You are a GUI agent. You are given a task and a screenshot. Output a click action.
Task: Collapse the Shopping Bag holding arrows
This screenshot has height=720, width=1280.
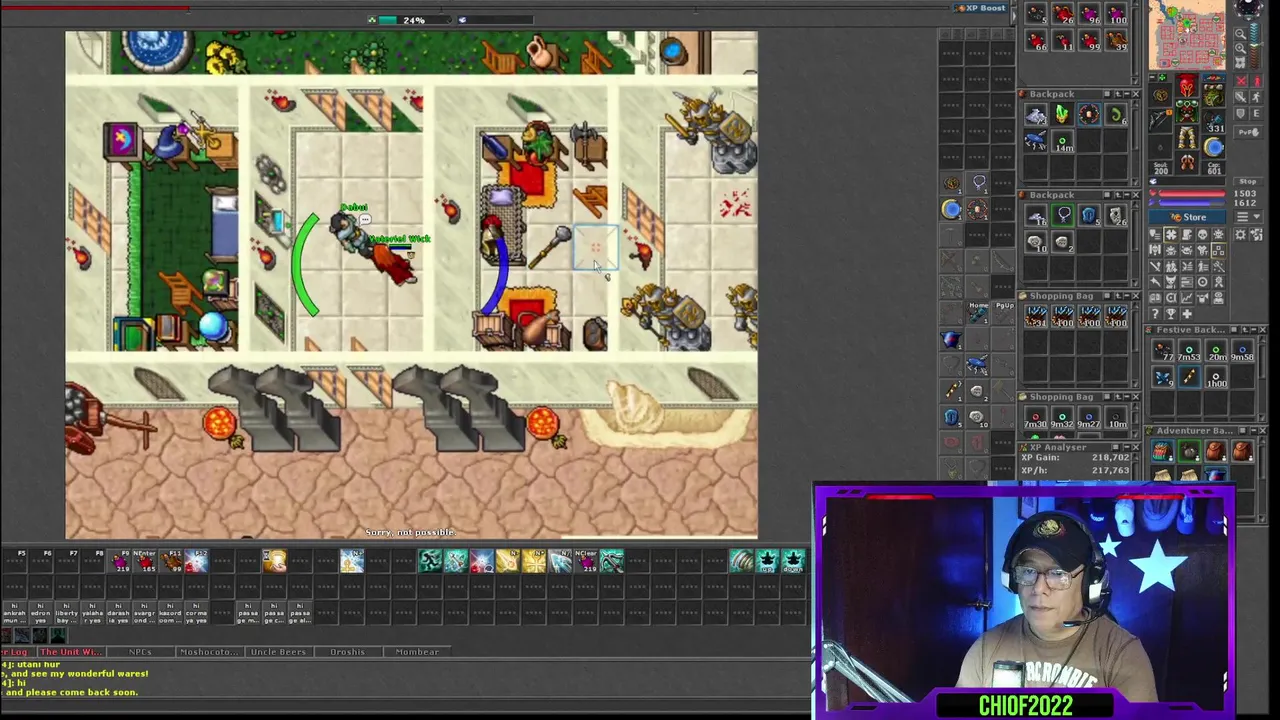[x=1126, y=296]
